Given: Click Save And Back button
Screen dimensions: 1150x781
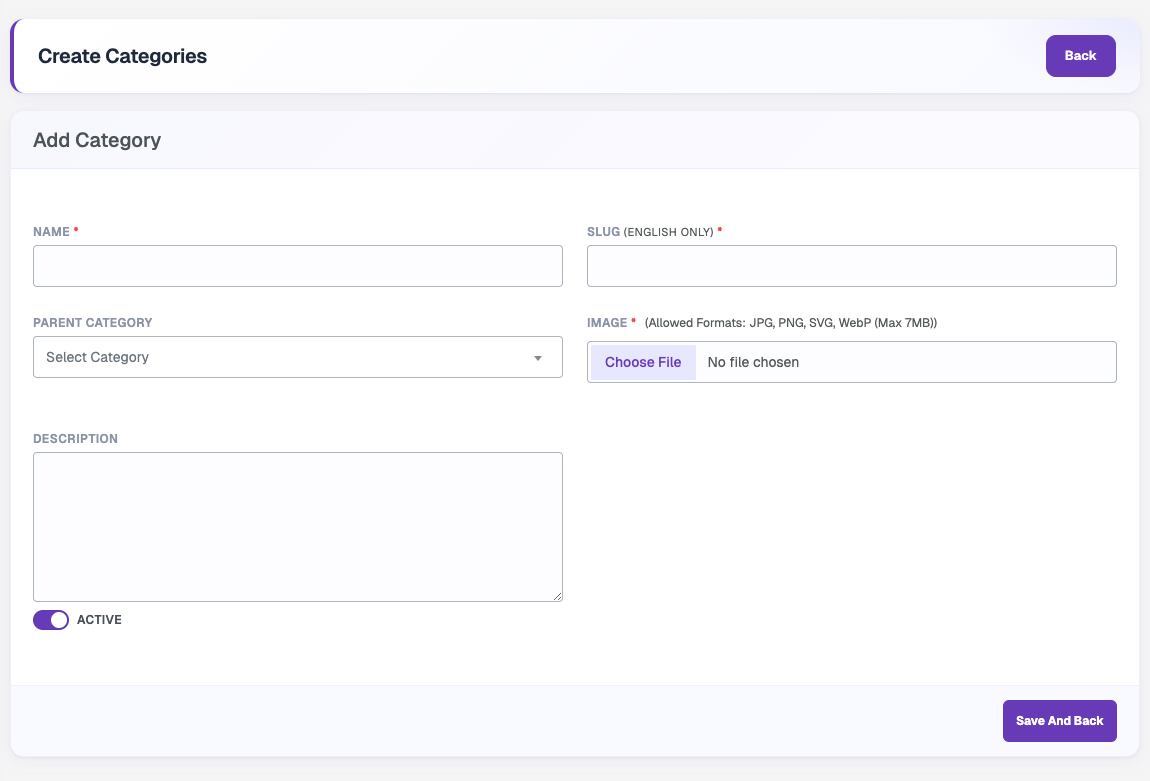Looking at the screenshot, I should pyautogui.click(x=1059, y=721).
